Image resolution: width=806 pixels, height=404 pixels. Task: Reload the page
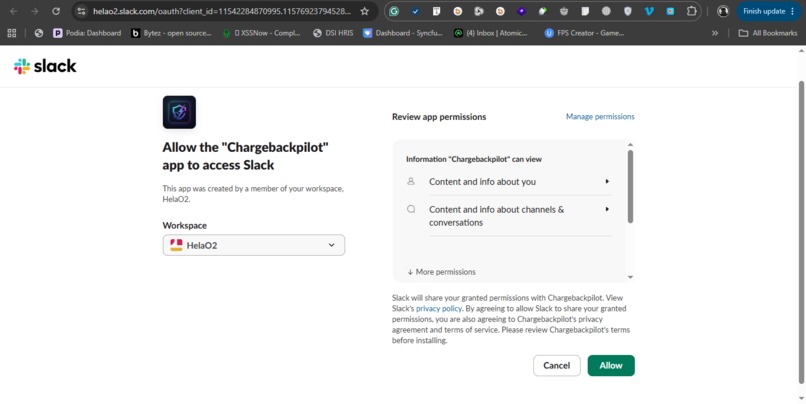click(x=56, y=11)
